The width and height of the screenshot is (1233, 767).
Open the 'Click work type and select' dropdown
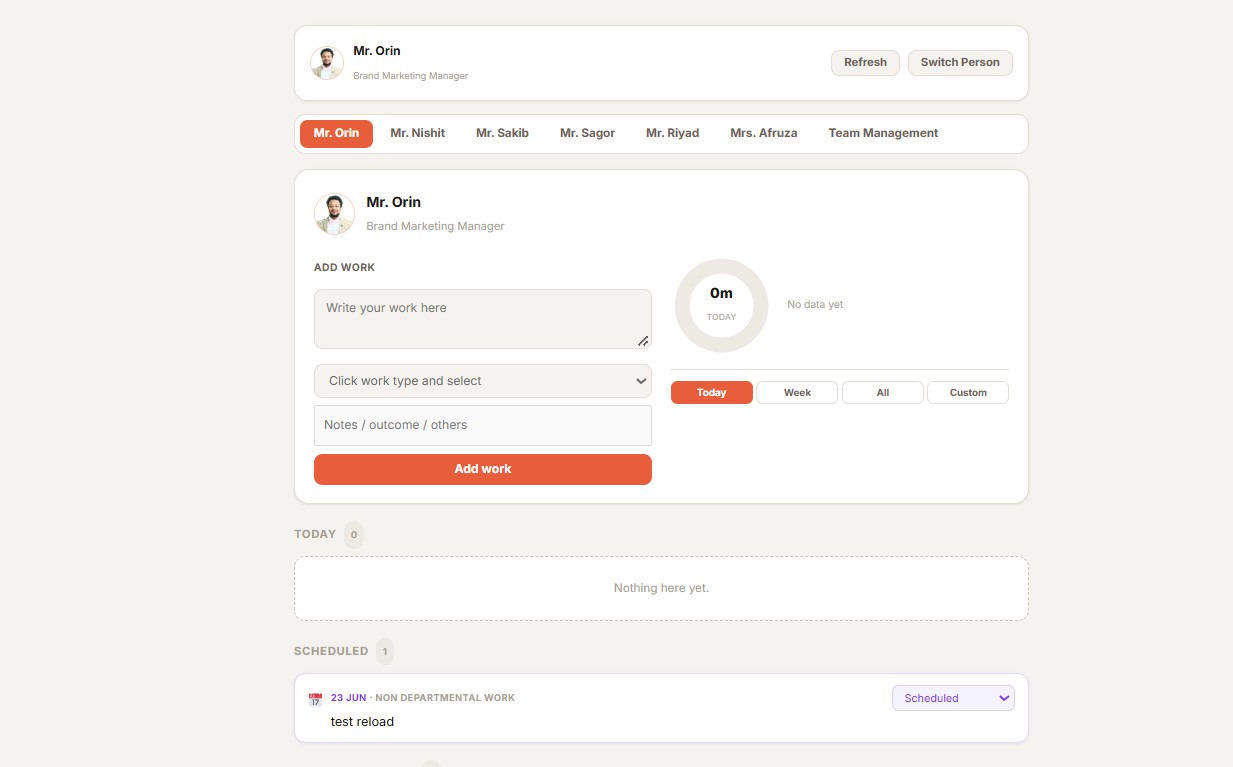pyautogui.click(x=483, y=381)
